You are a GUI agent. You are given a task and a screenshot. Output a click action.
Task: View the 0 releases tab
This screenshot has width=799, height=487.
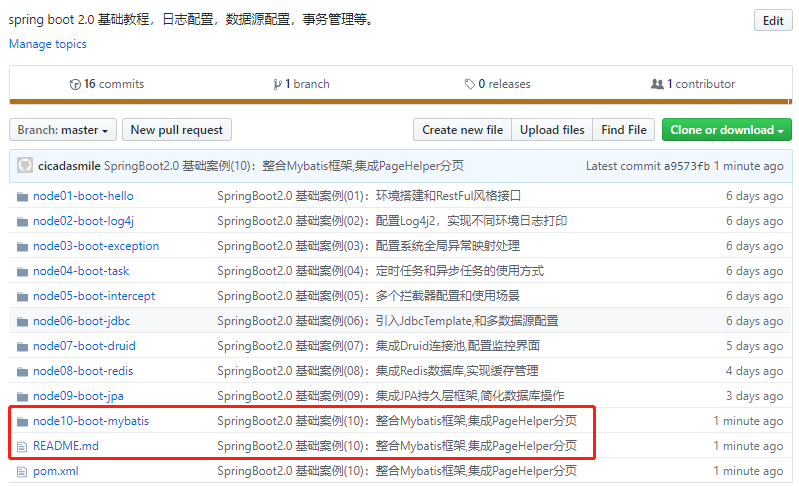click(x=497, y=84)
